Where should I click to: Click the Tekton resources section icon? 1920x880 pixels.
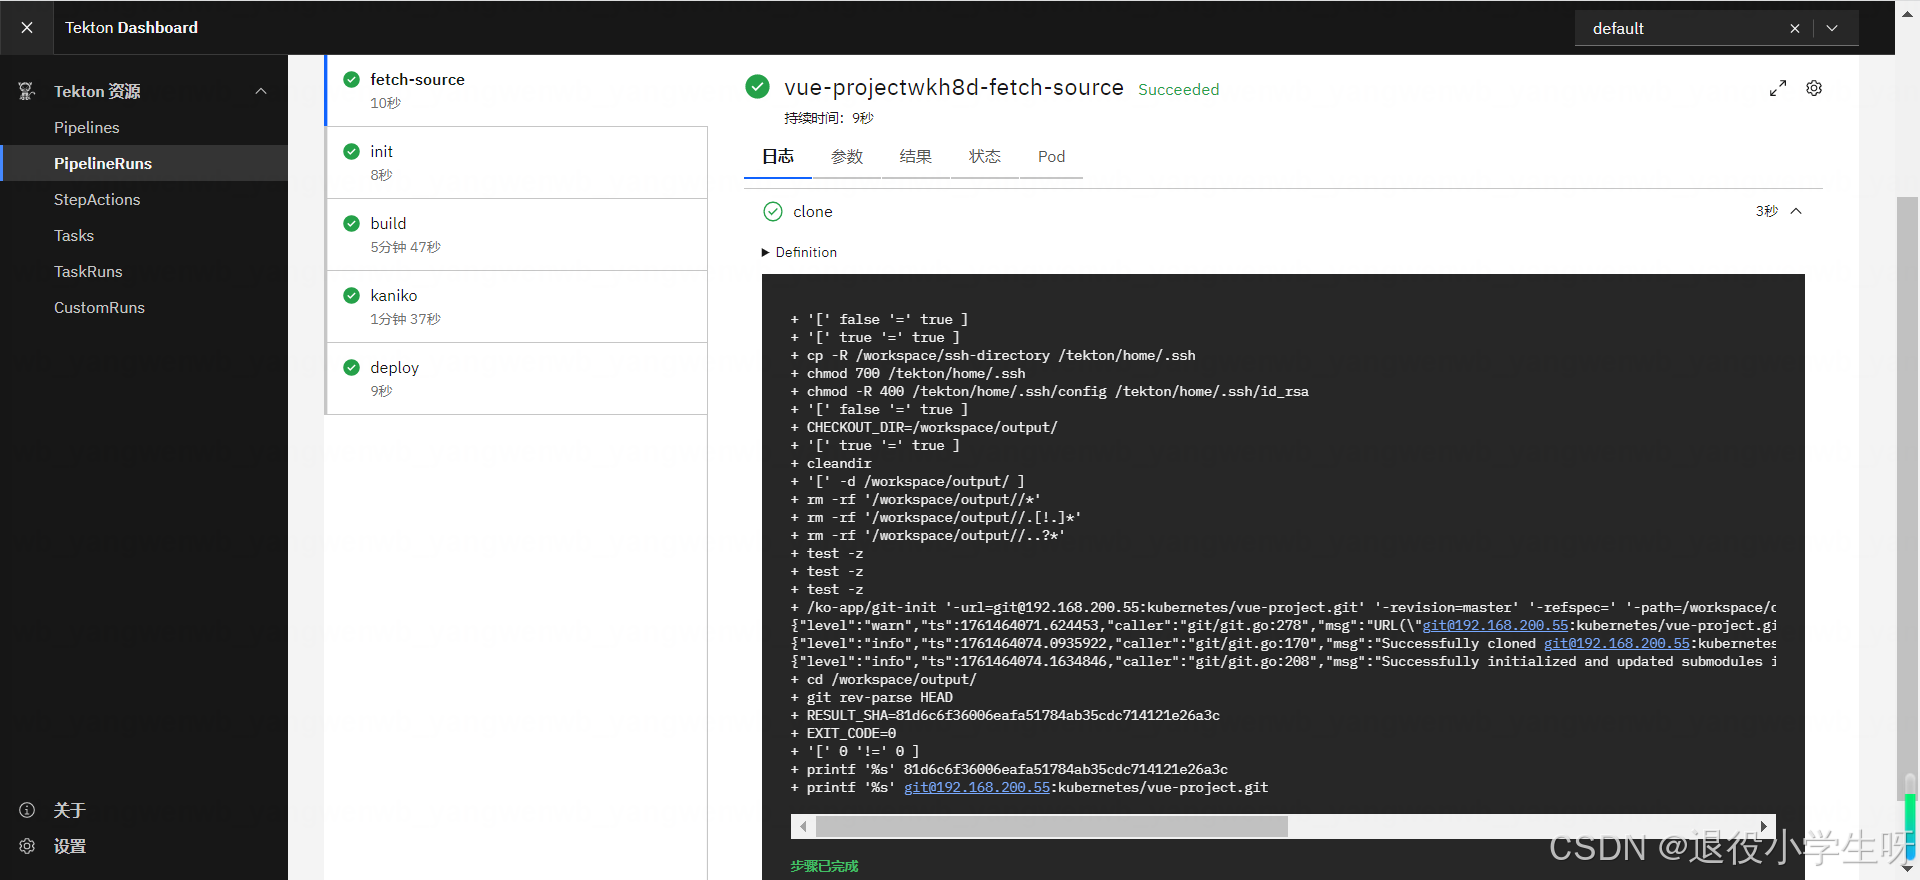[27, 91]
